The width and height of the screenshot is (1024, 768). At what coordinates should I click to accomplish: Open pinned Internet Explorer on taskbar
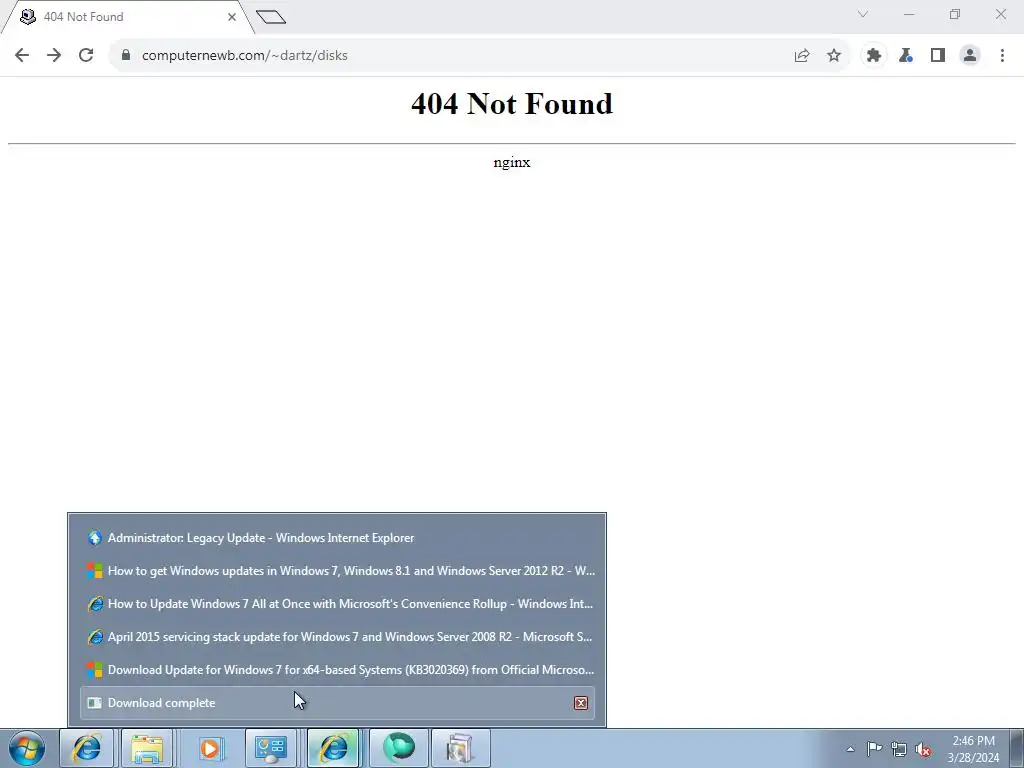[86, 748]
